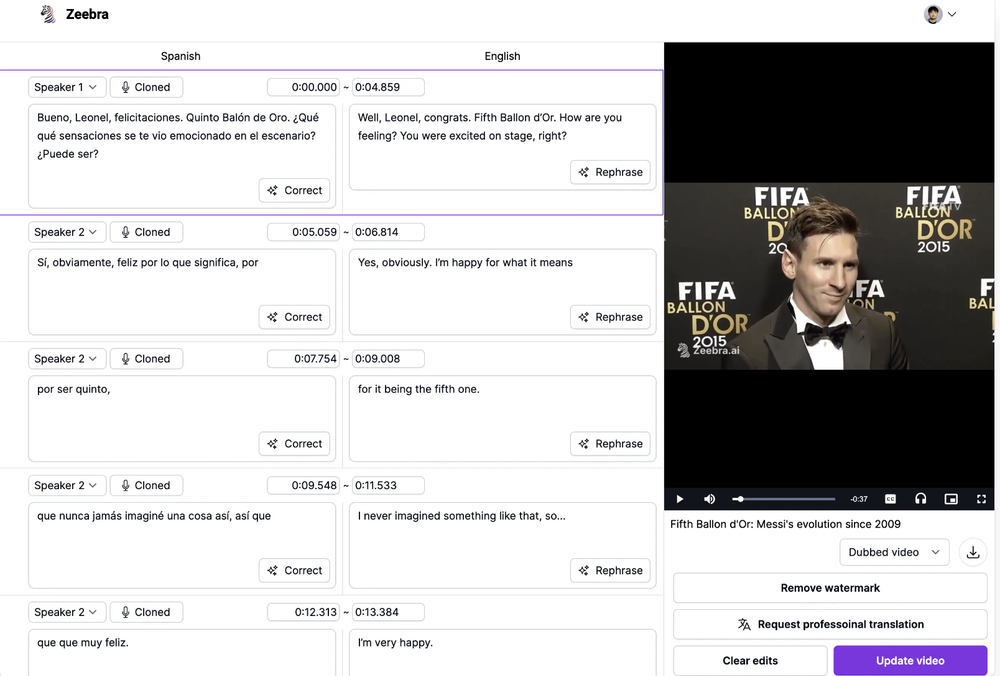Edit English text 'Well, Leonel, congrats'
Image resolution: width=1000 pixels, height=676 pixels.
pos(503,147)
